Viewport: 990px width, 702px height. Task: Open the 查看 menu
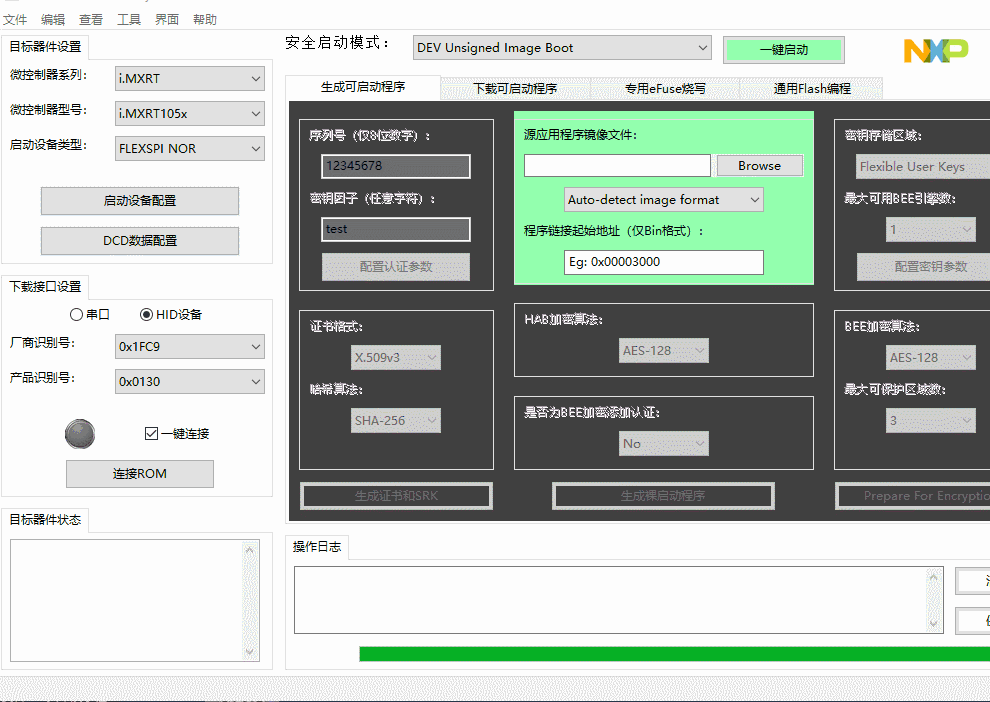[91, 20]
